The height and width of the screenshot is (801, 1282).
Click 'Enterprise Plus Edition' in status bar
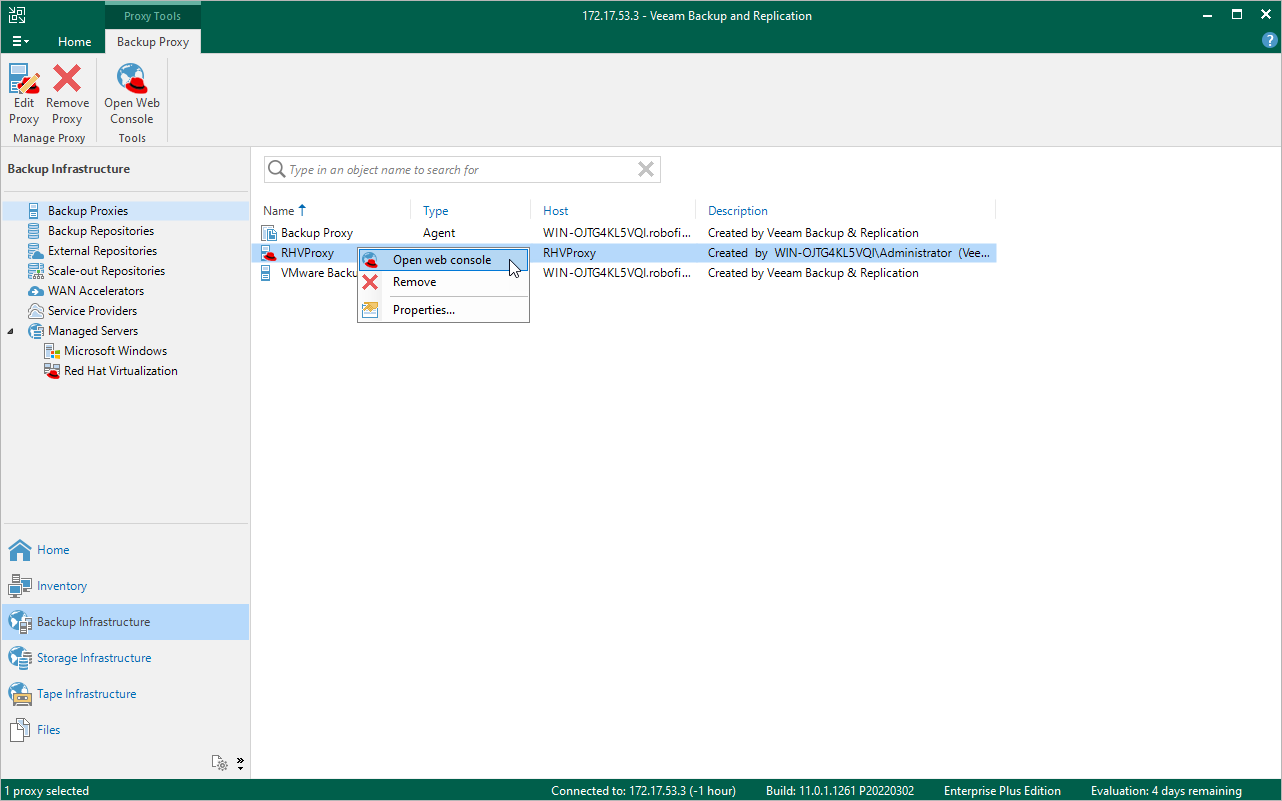[1002, 791]
